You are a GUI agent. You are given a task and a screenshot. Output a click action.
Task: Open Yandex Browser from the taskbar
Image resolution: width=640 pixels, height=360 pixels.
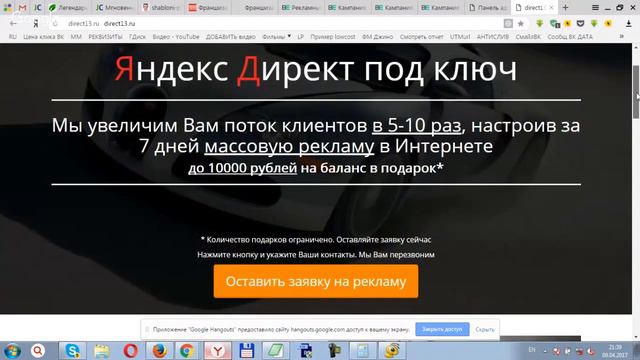[x=217, y=351]
